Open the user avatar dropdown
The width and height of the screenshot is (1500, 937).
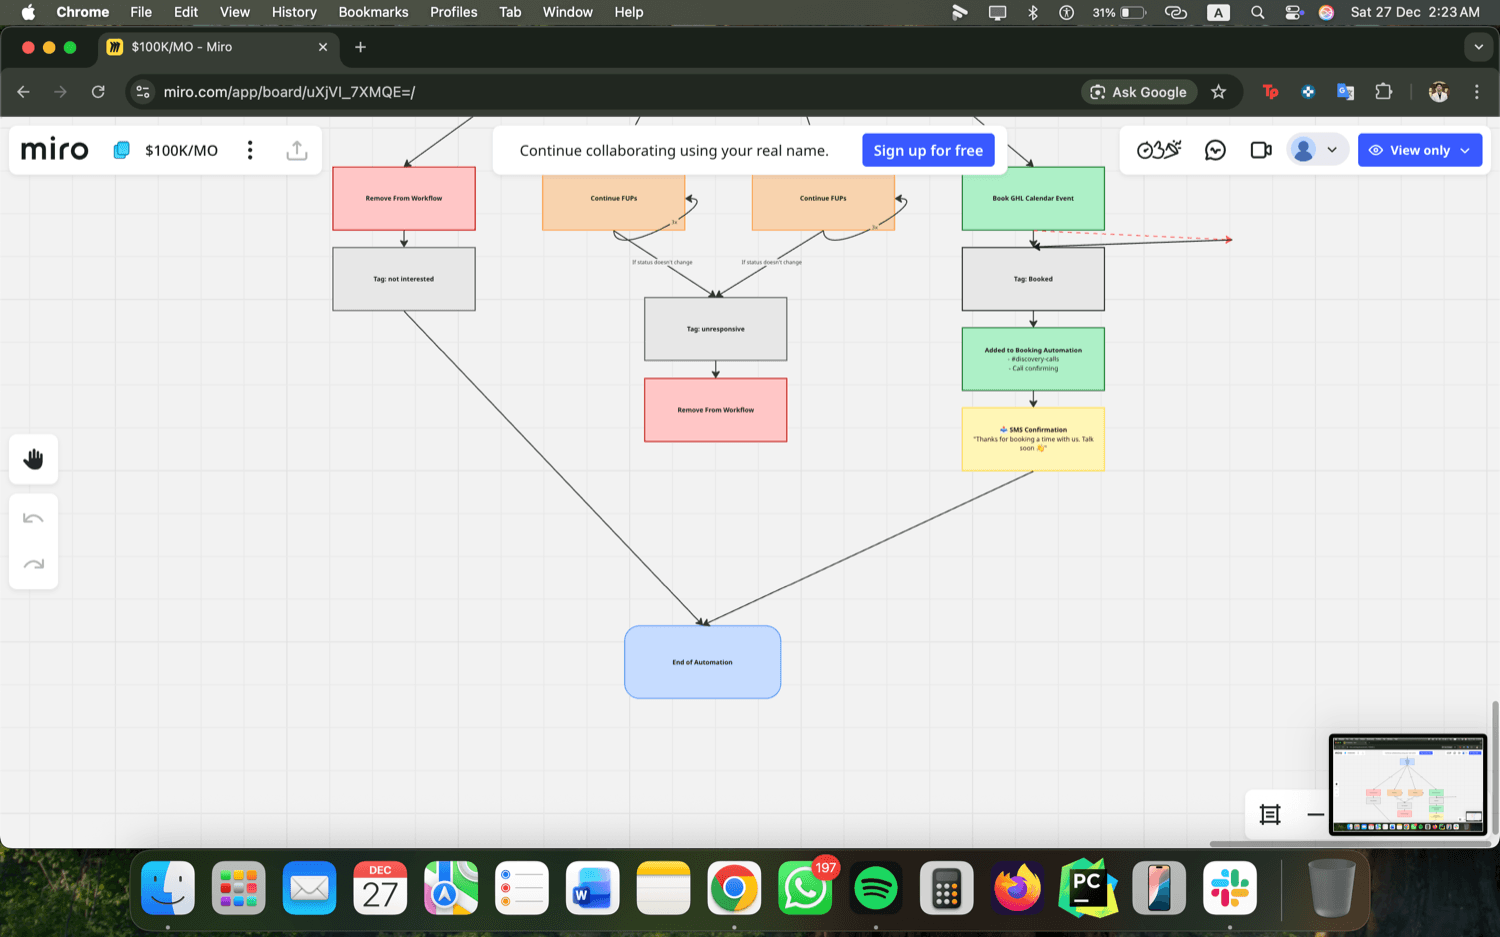(1315, 150)
